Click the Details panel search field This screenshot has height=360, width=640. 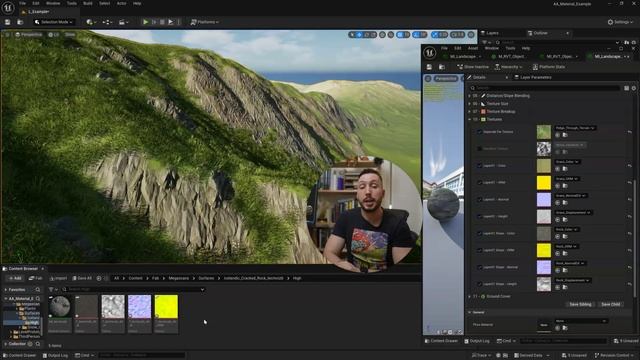[545, 88]
